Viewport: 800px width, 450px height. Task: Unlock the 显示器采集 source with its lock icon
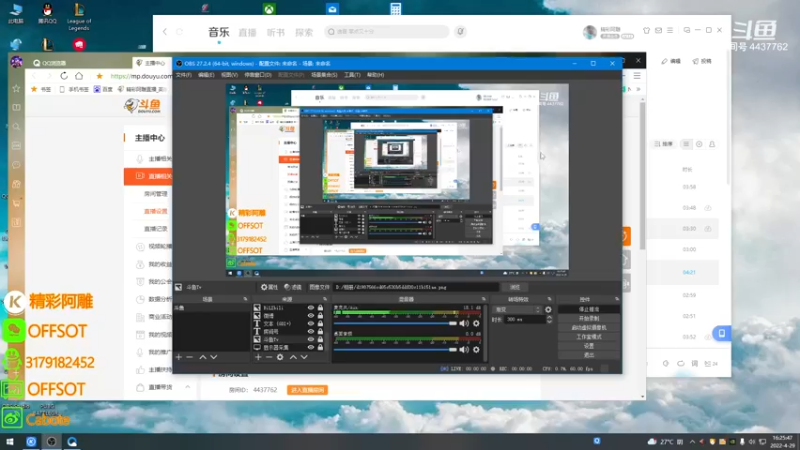[320, 347]
